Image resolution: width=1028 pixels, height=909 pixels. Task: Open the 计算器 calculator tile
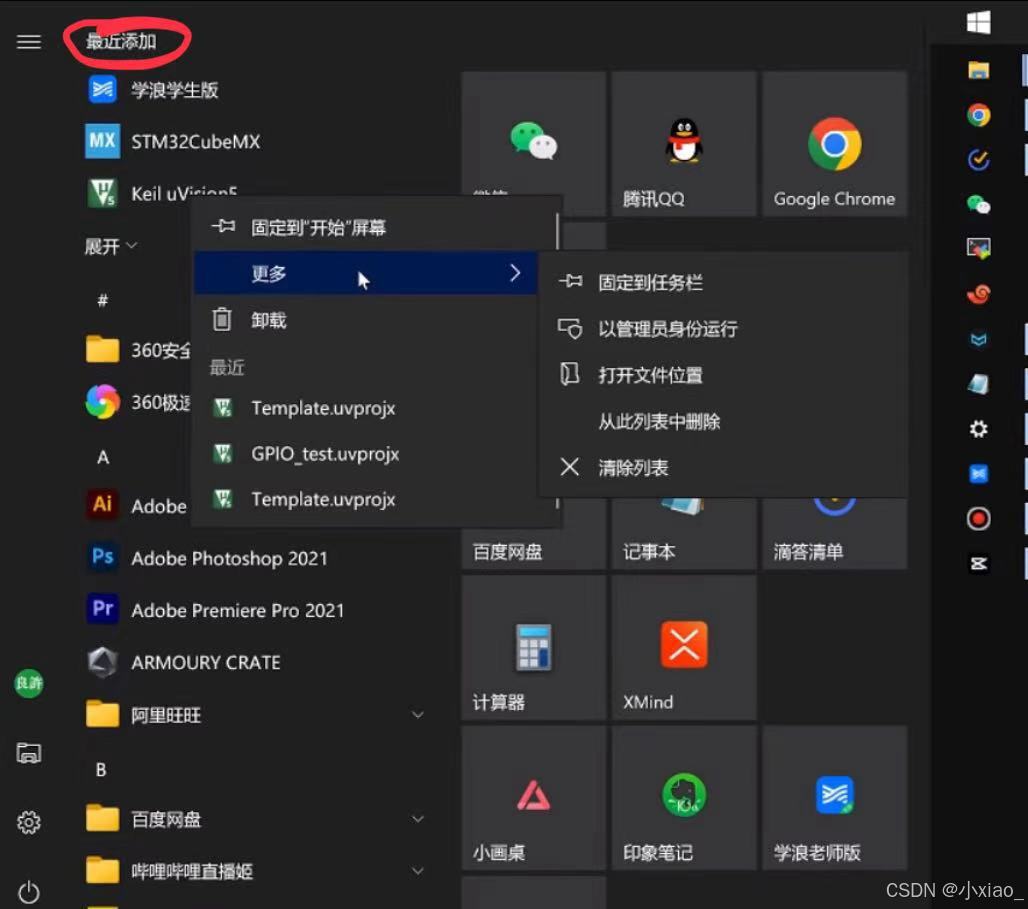[533, 647]
